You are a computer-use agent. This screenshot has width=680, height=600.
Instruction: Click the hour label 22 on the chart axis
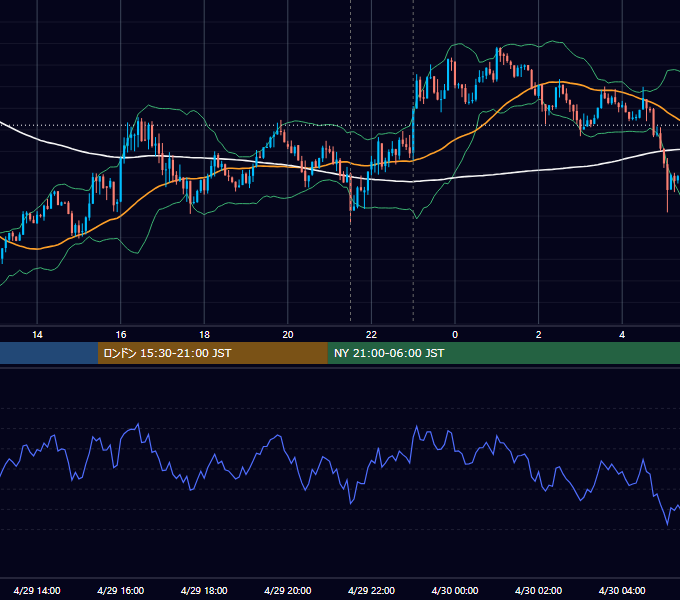click(x=371, y=335)
